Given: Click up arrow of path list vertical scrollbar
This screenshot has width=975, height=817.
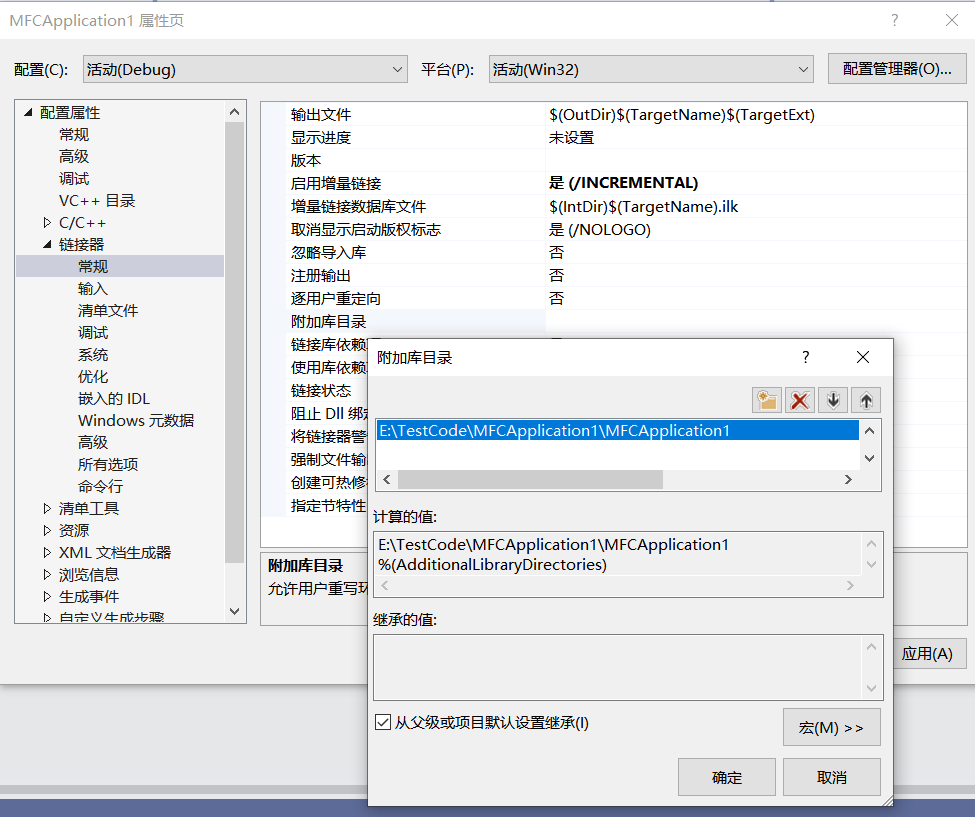Looking at the screenshot, I should click(x=870, y=430).
